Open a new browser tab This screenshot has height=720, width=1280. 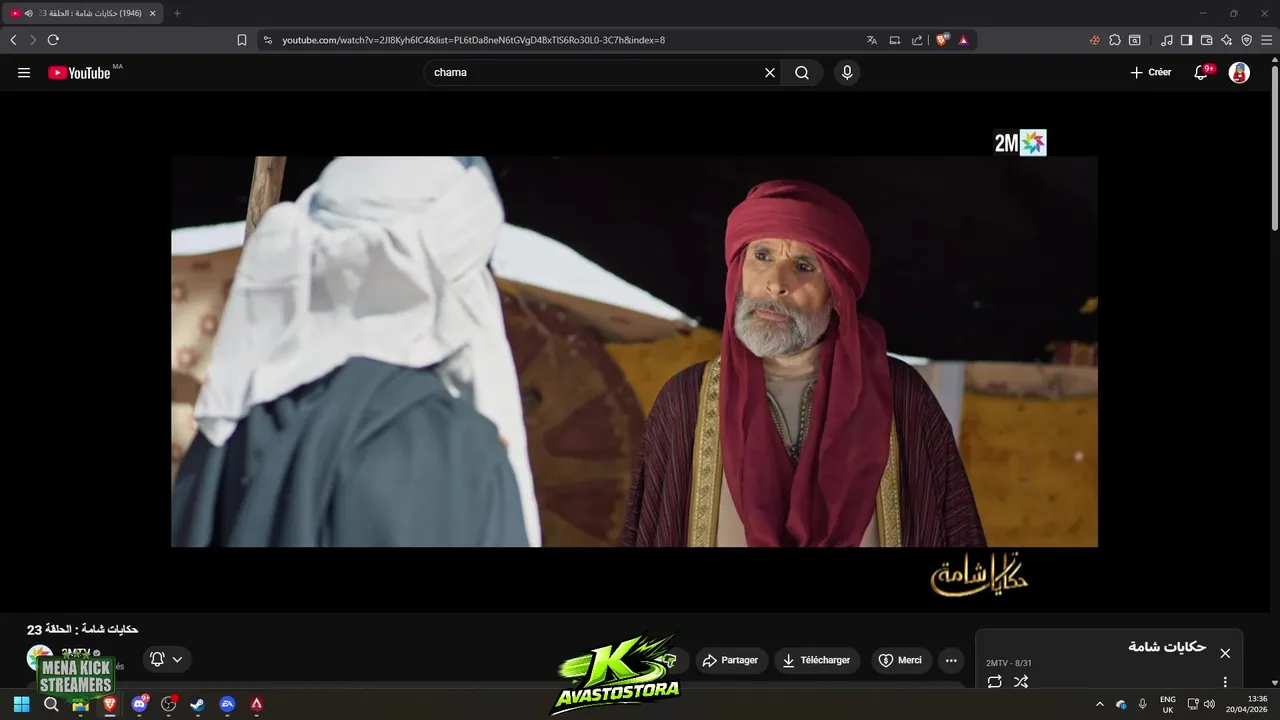pos(177,13)
